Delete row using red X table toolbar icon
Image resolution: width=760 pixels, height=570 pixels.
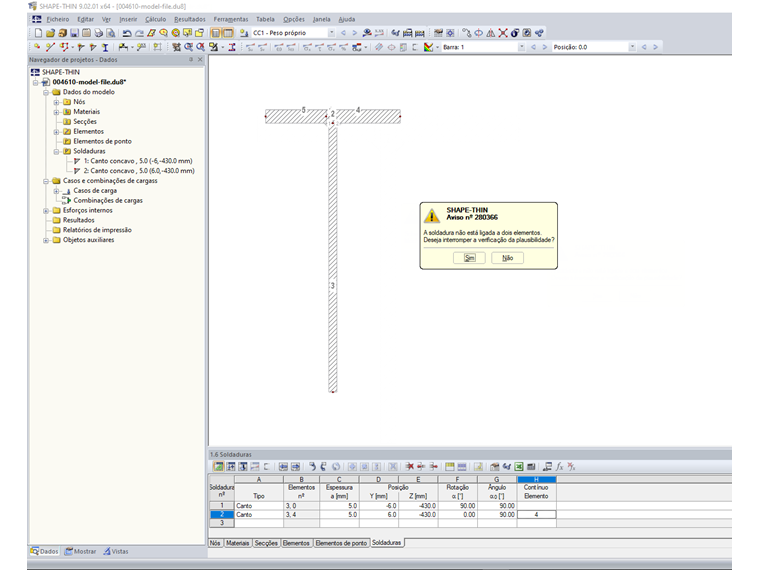[410, 466]
